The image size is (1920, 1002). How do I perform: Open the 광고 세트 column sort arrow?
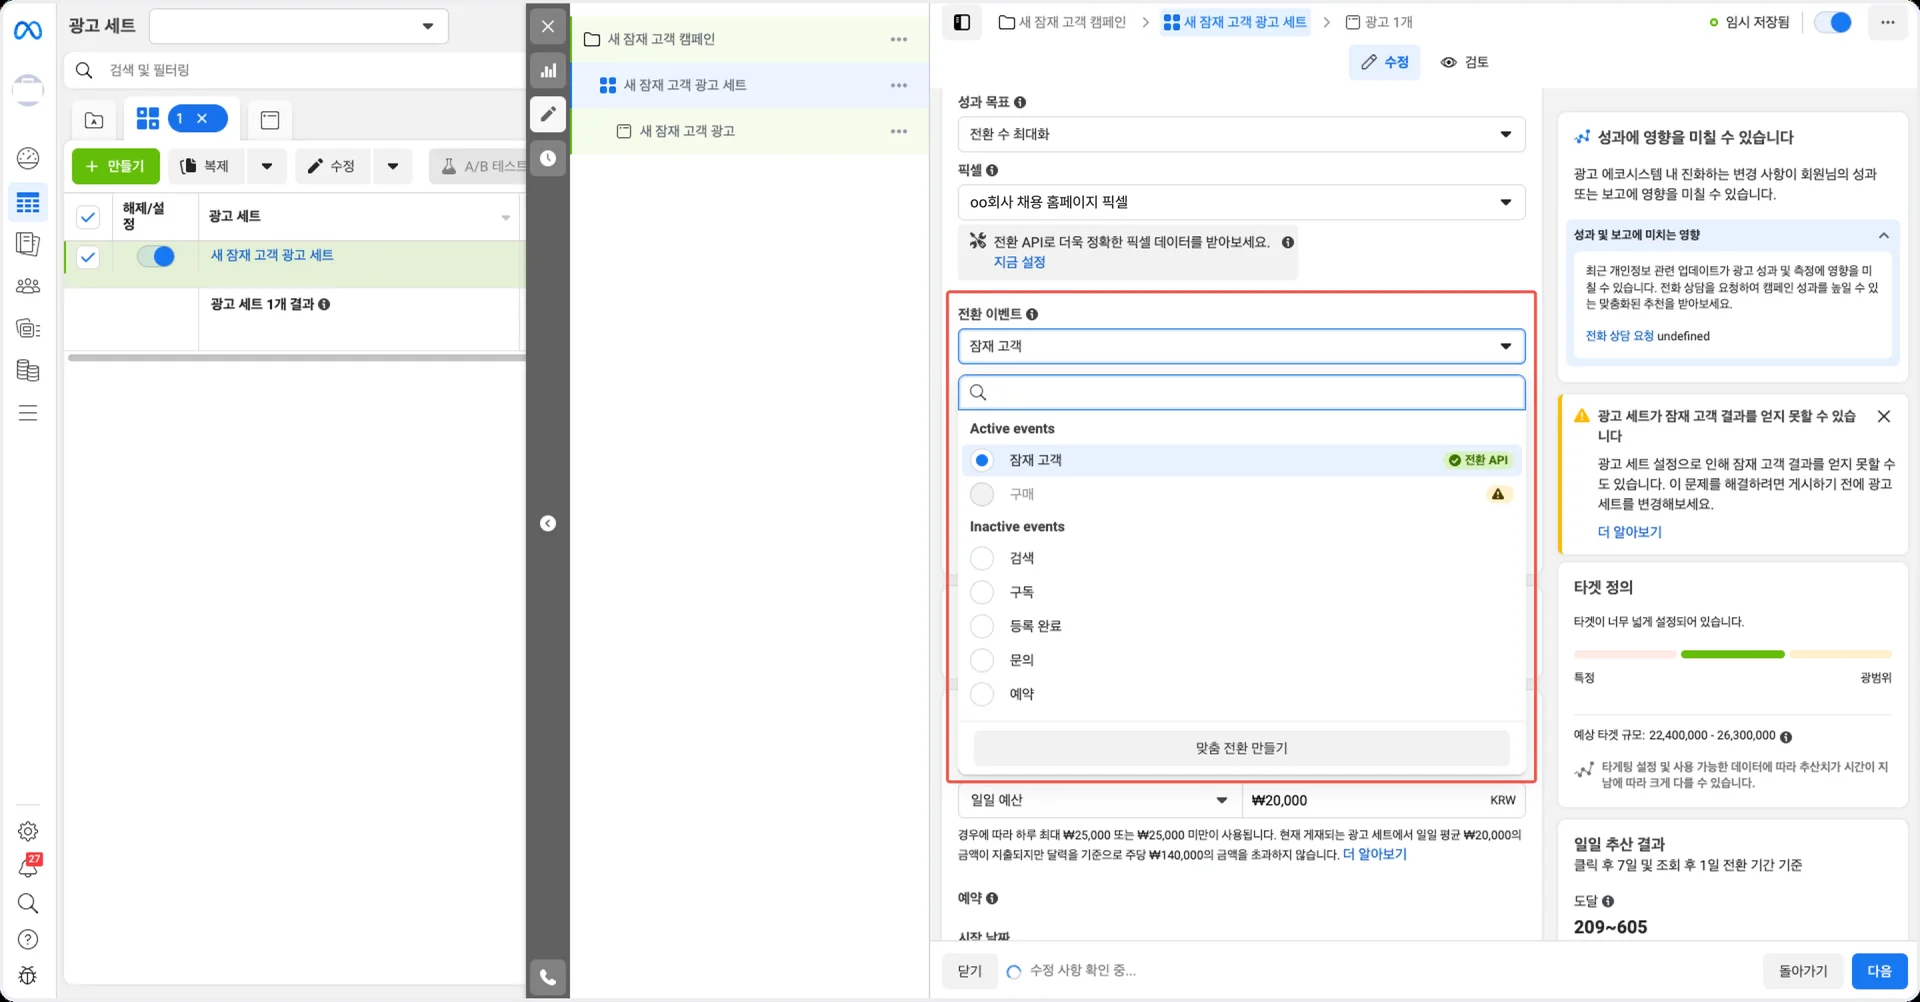506,217
